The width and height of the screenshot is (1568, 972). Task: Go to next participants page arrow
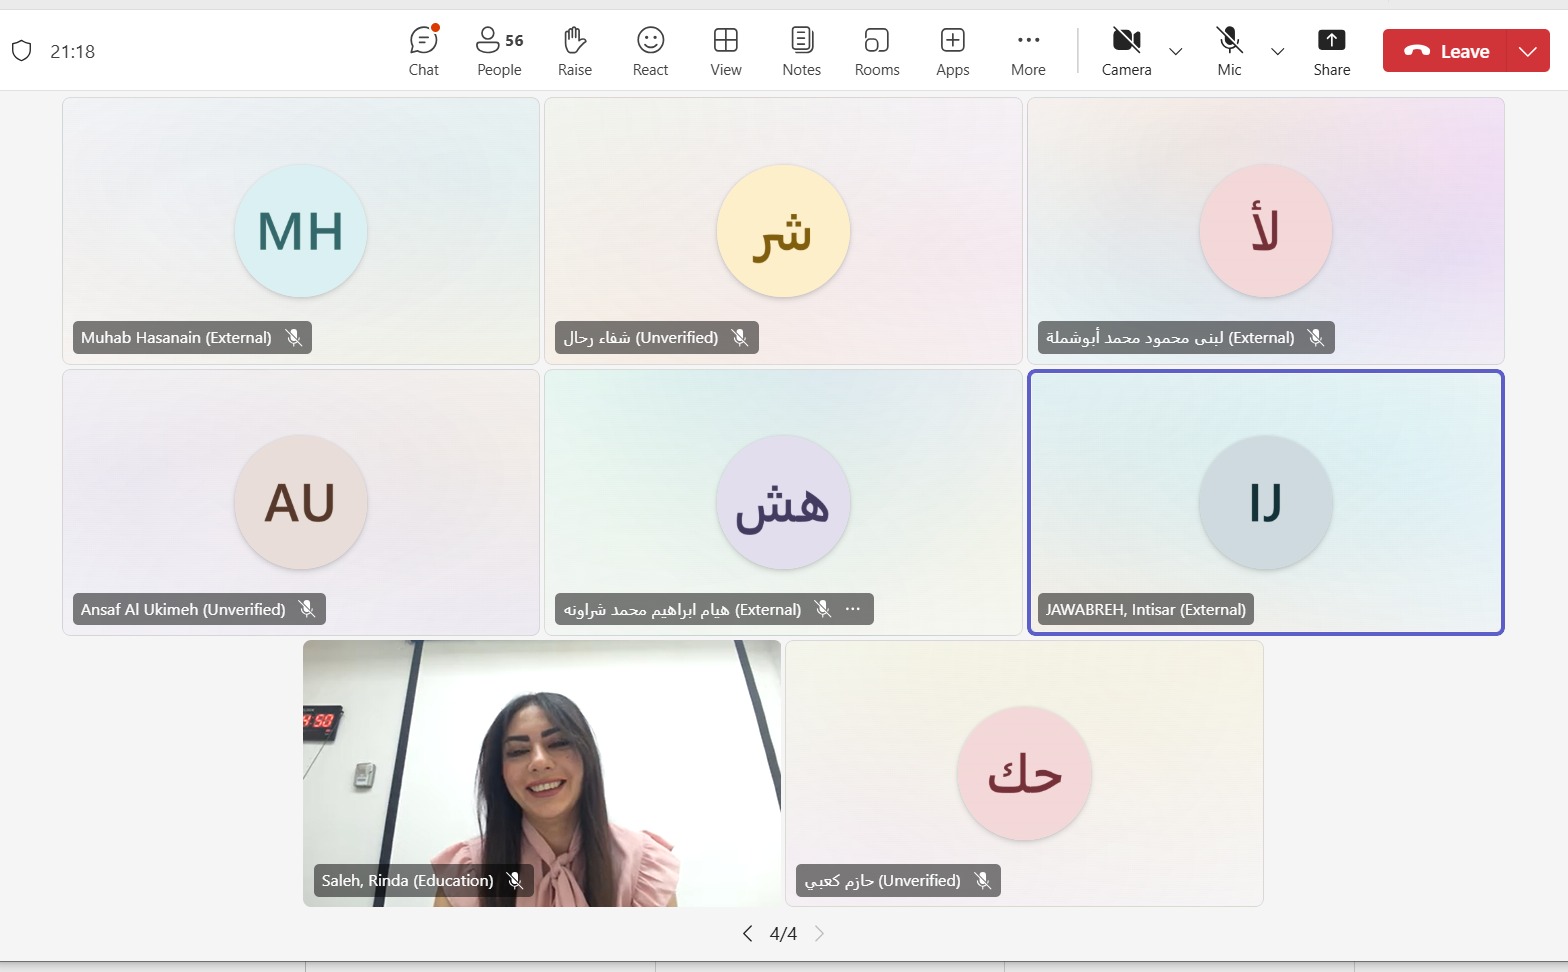coord(820,934)
